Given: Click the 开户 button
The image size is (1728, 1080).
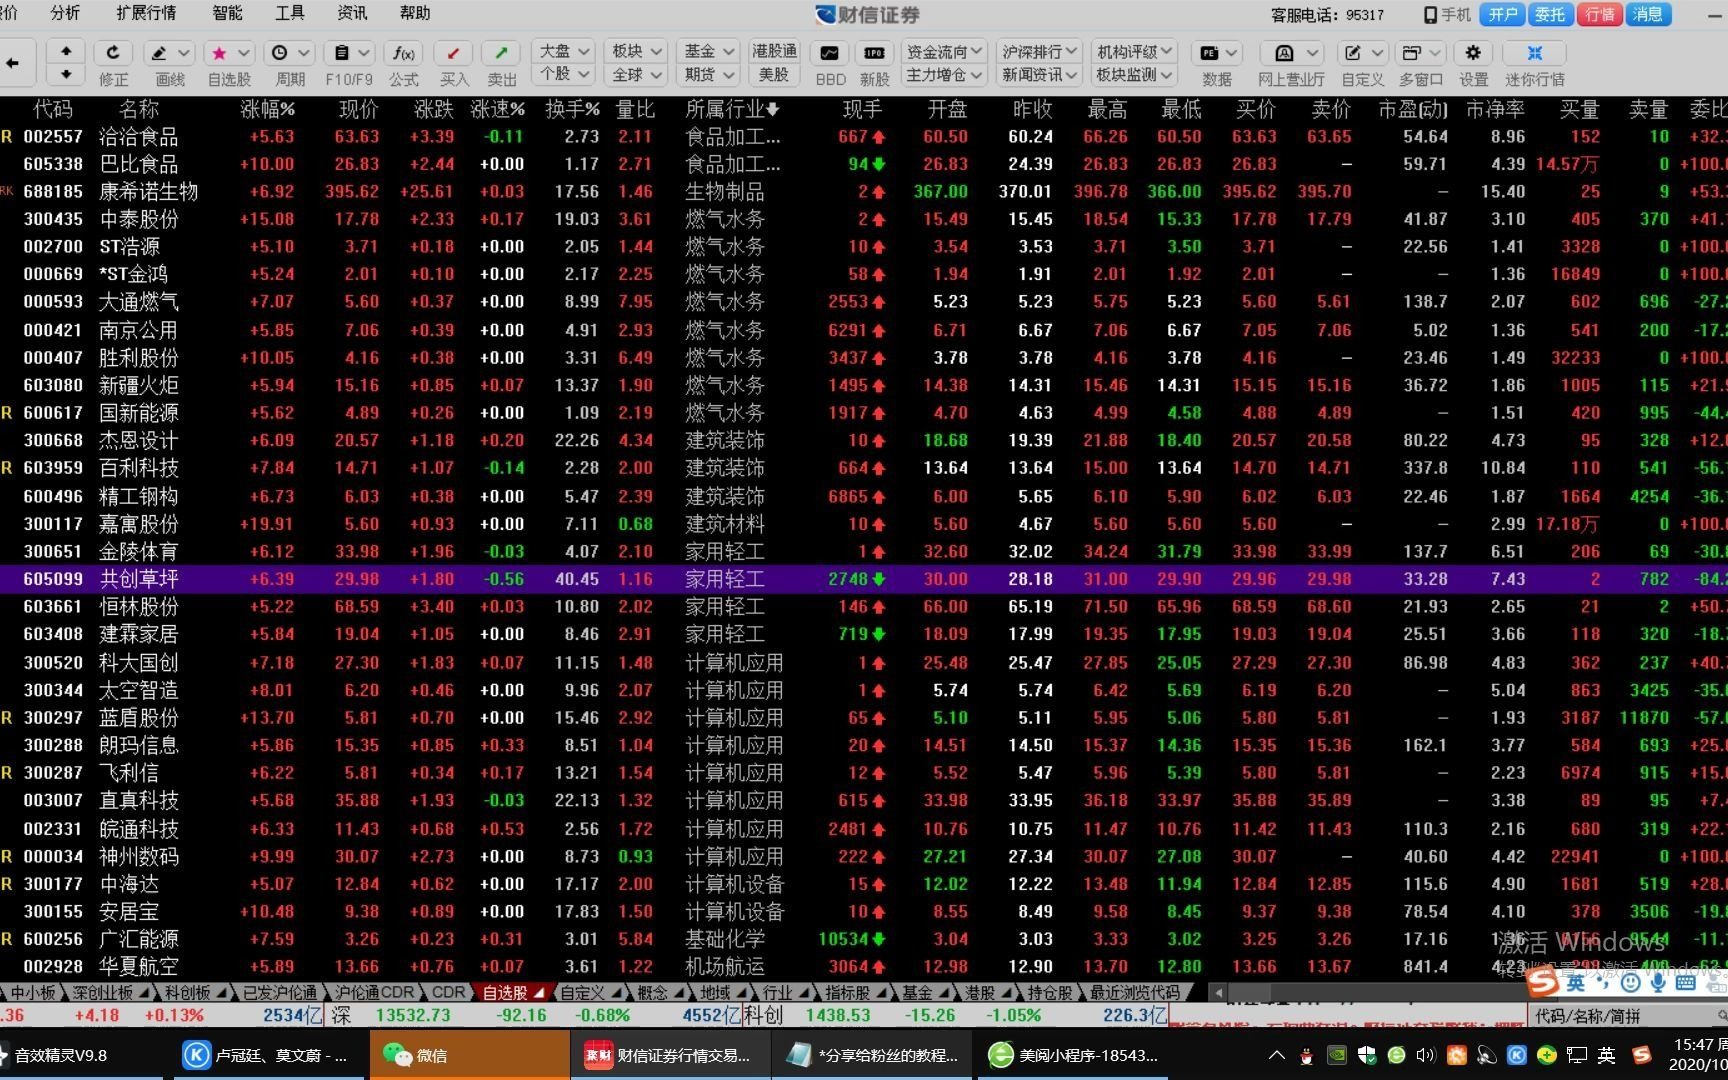Looking at the screenshot, I should [1503, 14].
